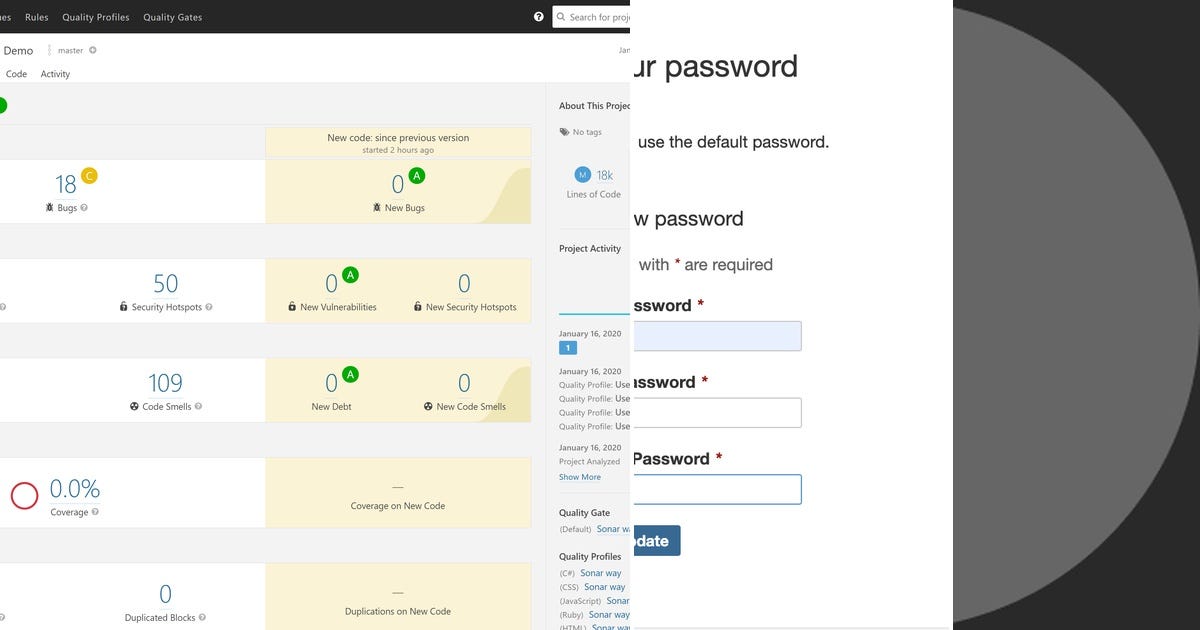Switch to the Activity tab
The width and height of the screenshot is (1200, 630).
tap(55, 73)
